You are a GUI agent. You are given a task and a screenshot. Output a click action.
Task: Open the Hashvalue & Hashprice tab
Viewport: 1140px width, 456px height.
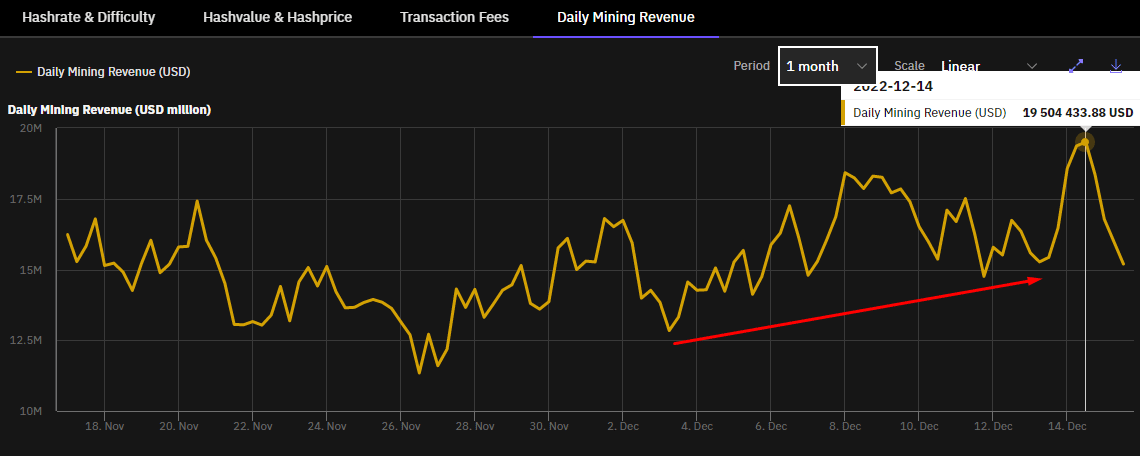[x=277, y=17]
